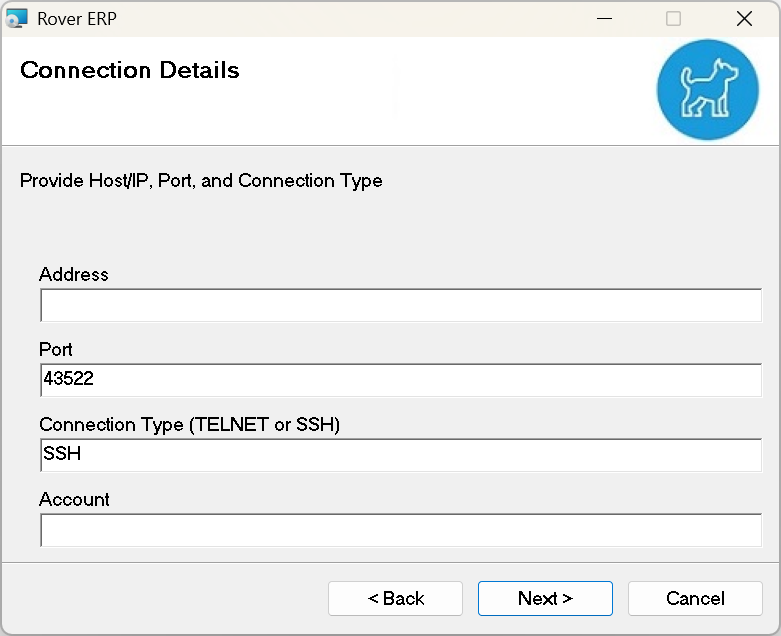Screen dimensions: 781x636
Task: Proceed with the Next > button
Action: [x=545, y=598]
